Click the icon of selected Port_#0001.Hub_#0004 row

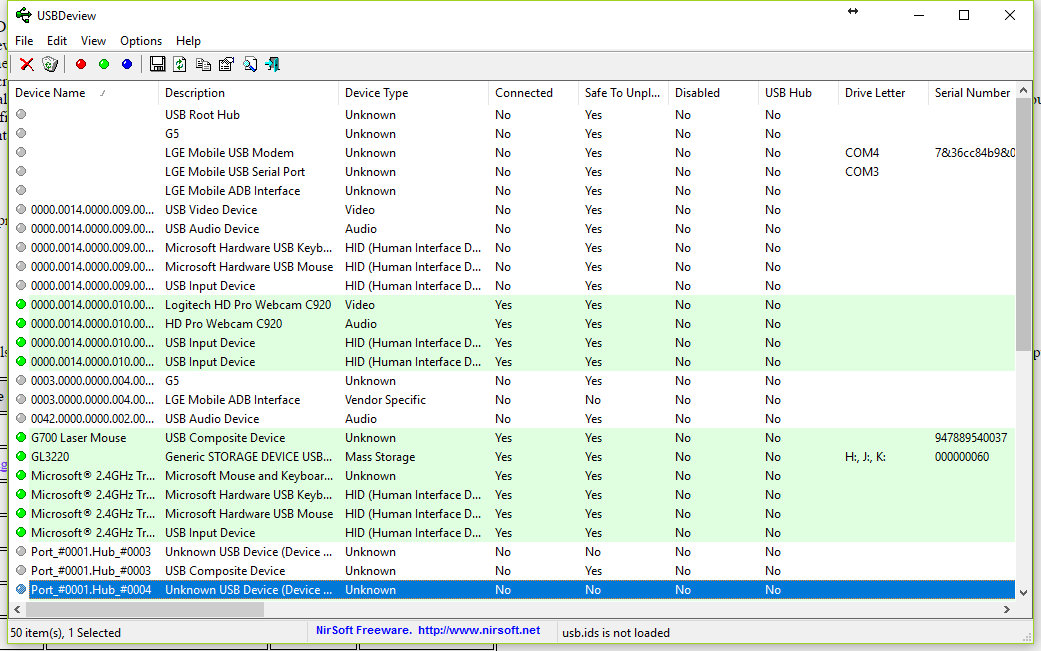click(x=21, y=589)
